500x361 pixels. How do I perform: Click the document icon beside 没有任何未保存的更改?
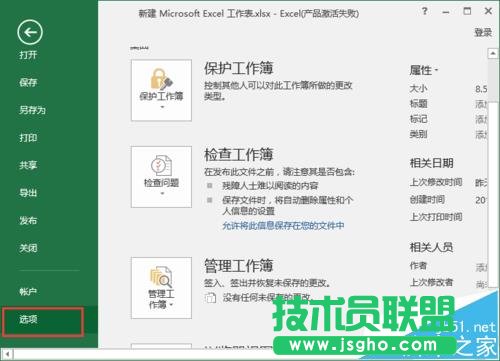tap(210, 297)
